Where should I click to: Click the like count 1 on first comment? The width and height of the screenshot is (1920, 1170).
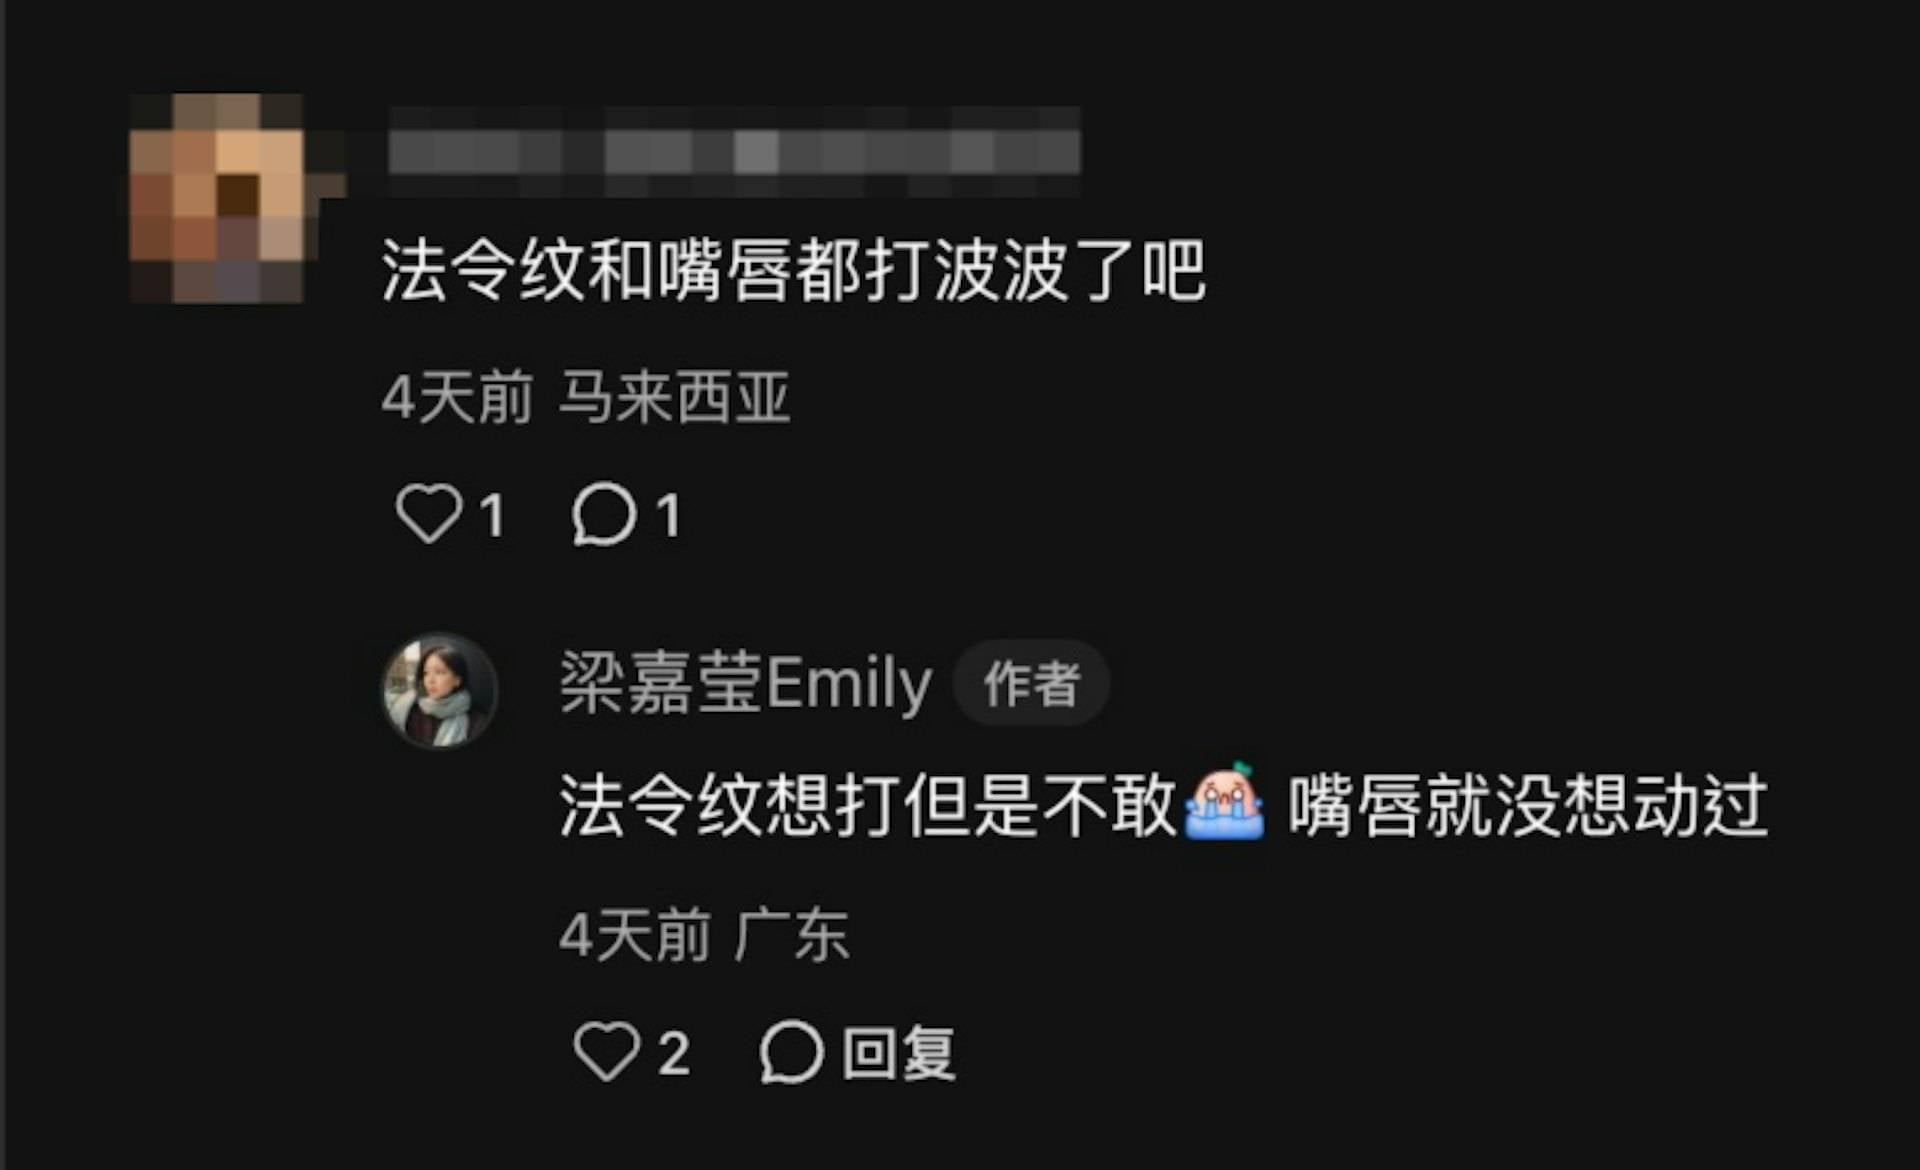(x=492, y=516)
